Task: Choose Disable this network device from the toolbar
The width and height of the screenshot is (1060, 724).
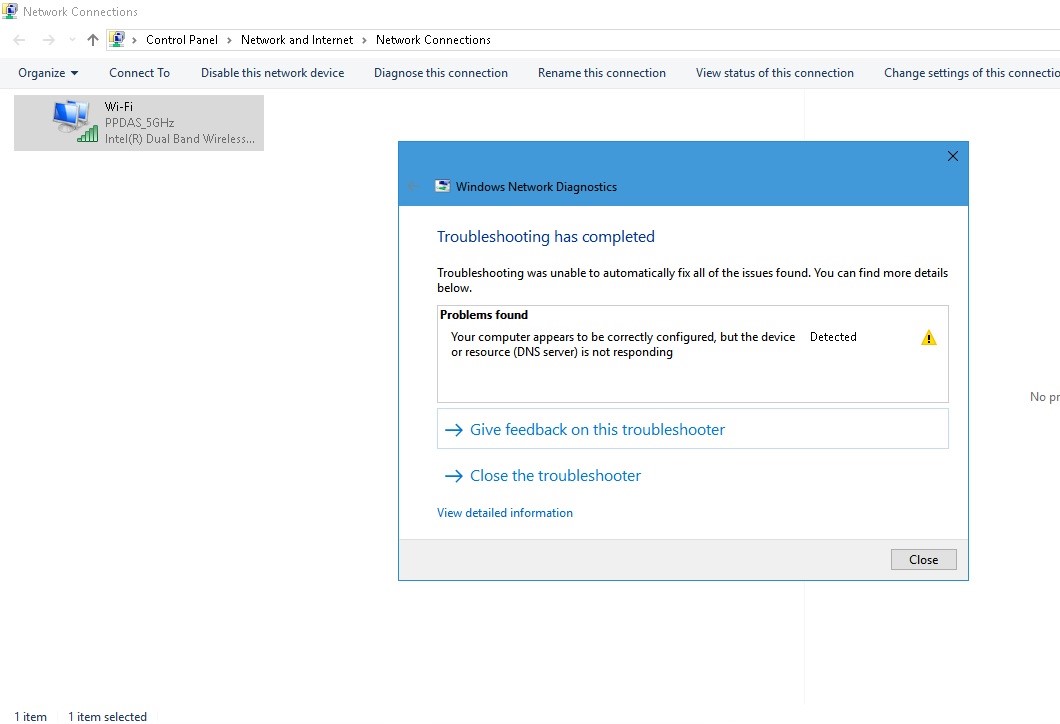Action: (272, 72)
